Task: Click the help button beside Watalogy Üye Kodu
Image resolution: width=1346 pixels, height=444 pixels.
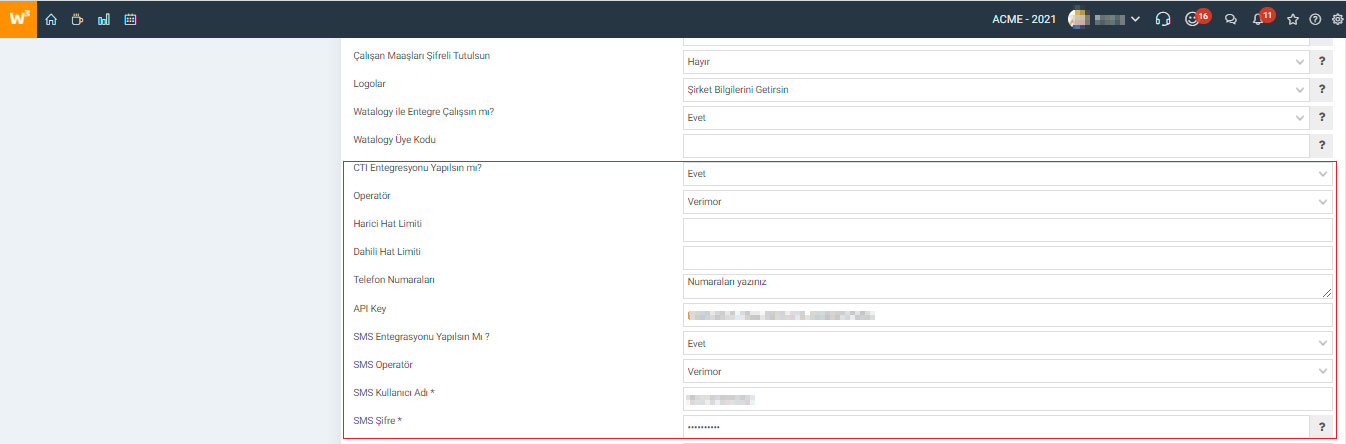Action: [x=1322, y=146]
